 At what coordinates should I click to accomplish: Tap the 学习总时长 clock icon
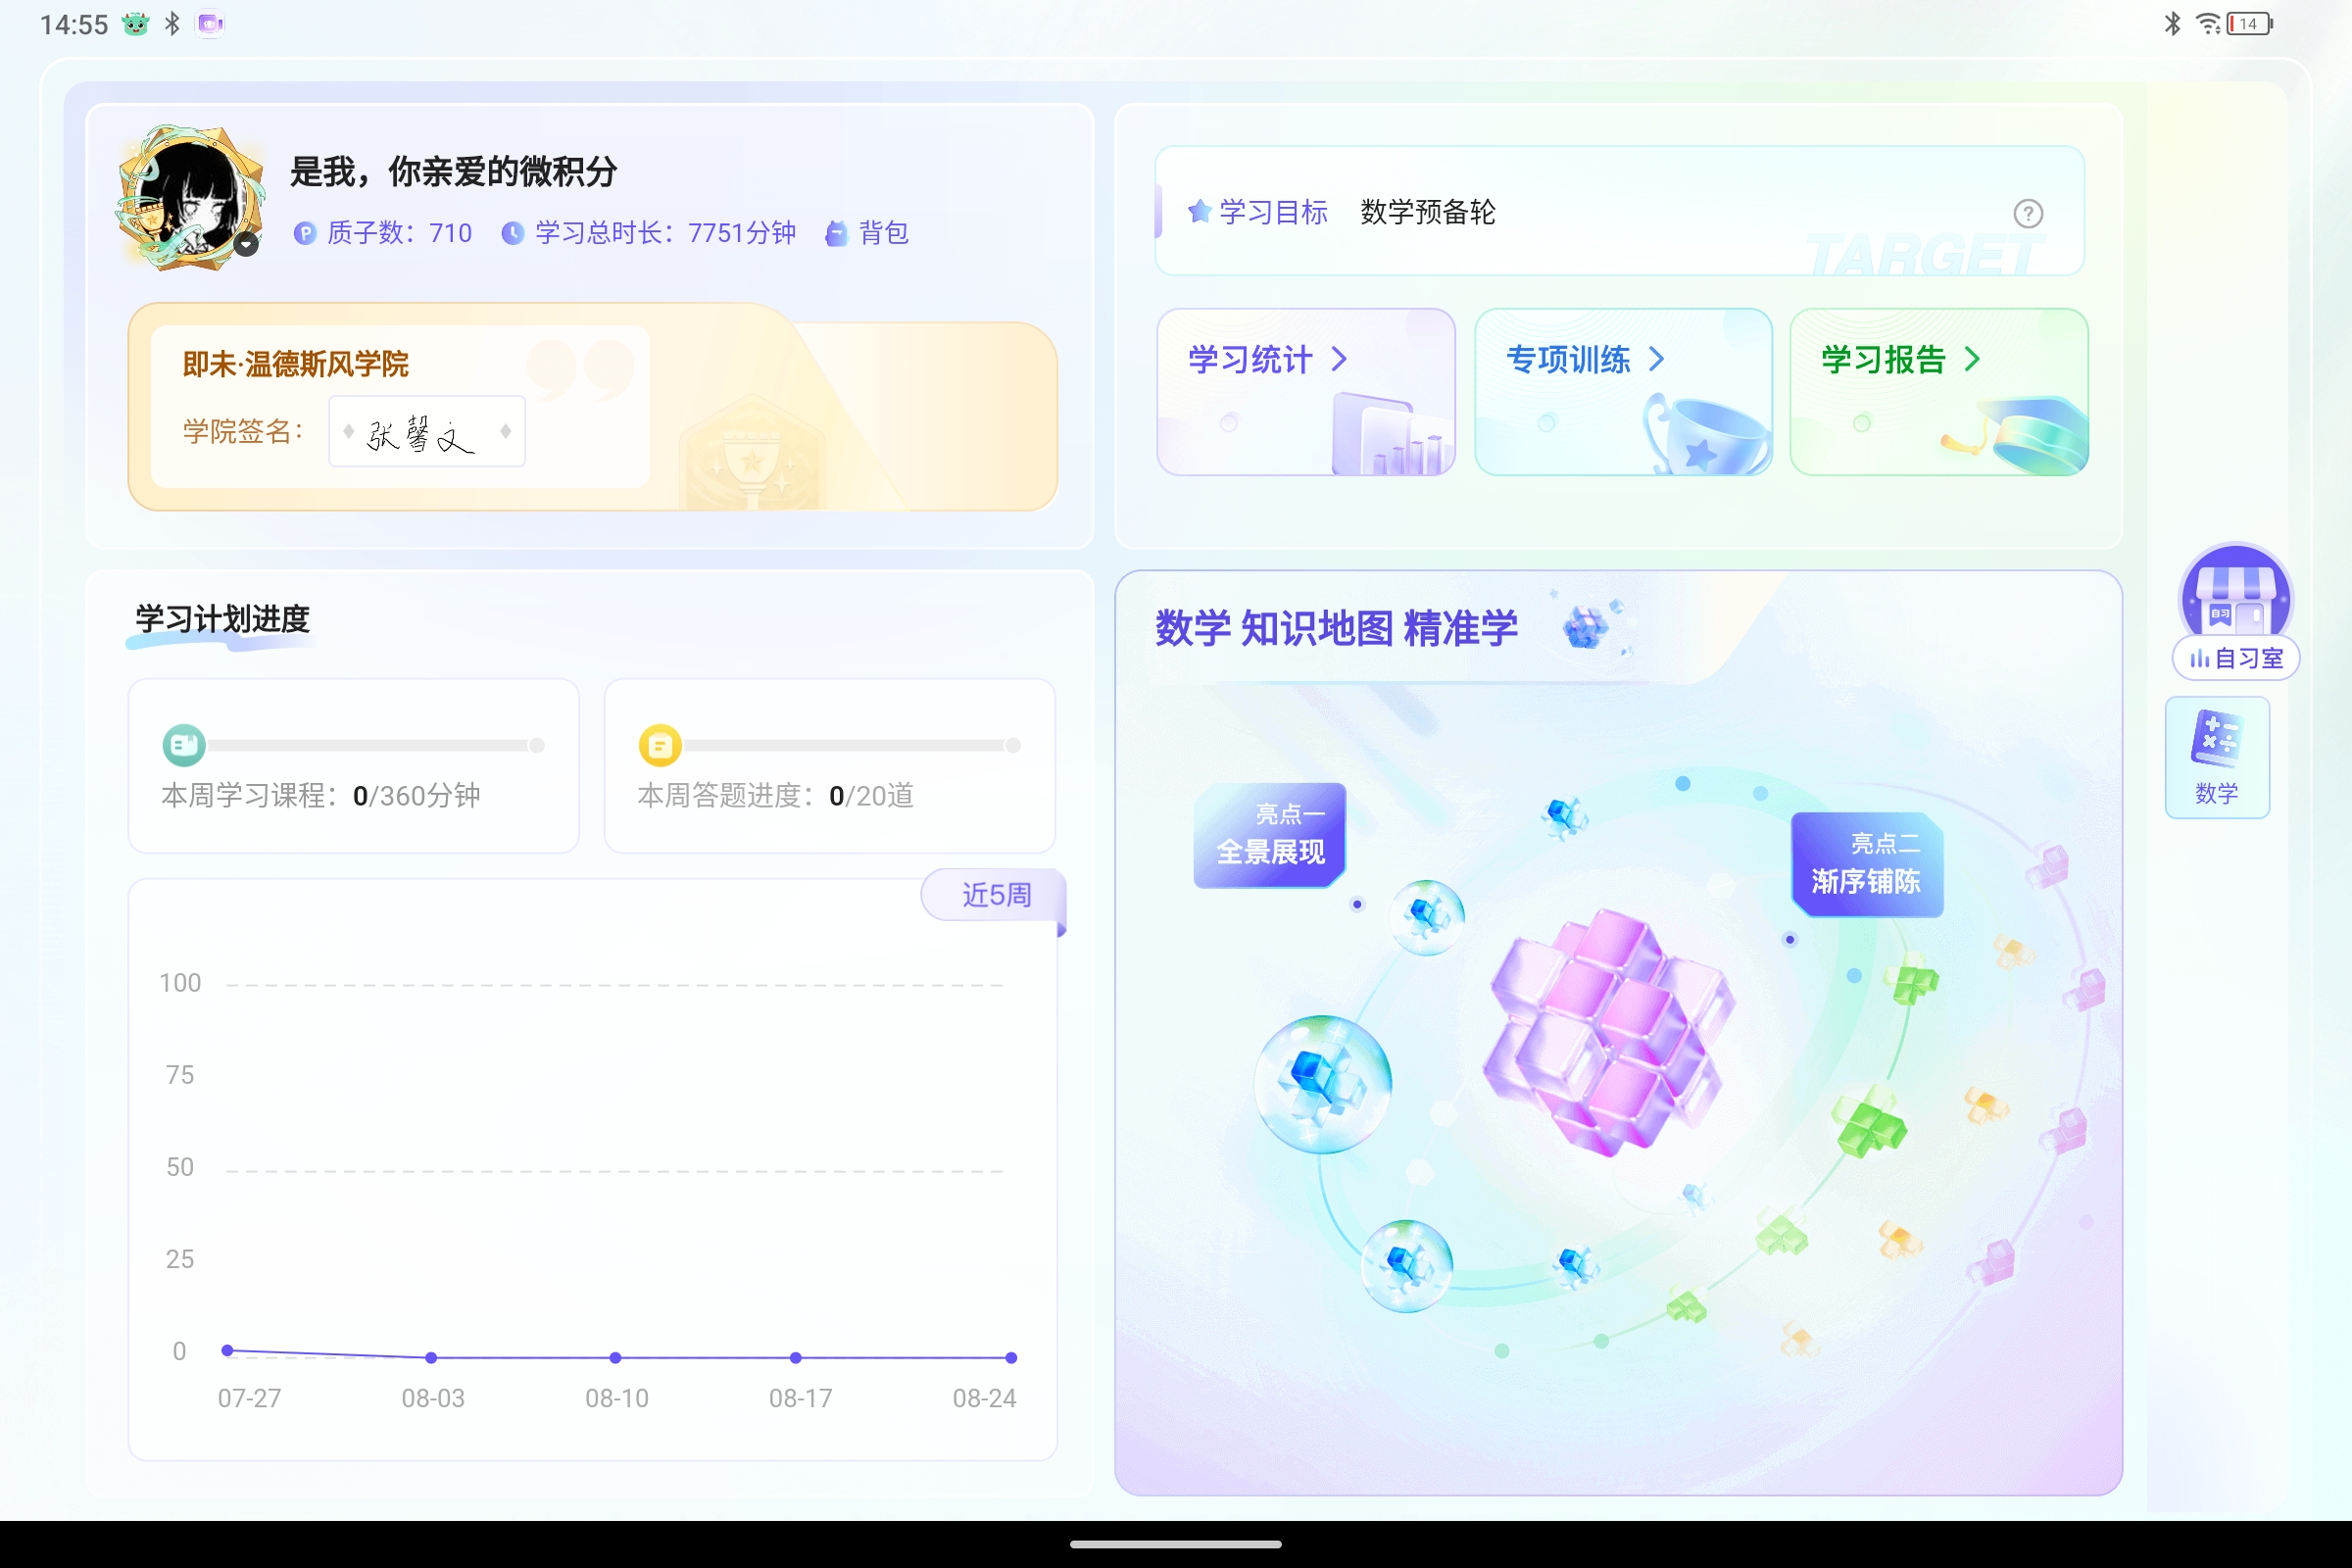512,233
